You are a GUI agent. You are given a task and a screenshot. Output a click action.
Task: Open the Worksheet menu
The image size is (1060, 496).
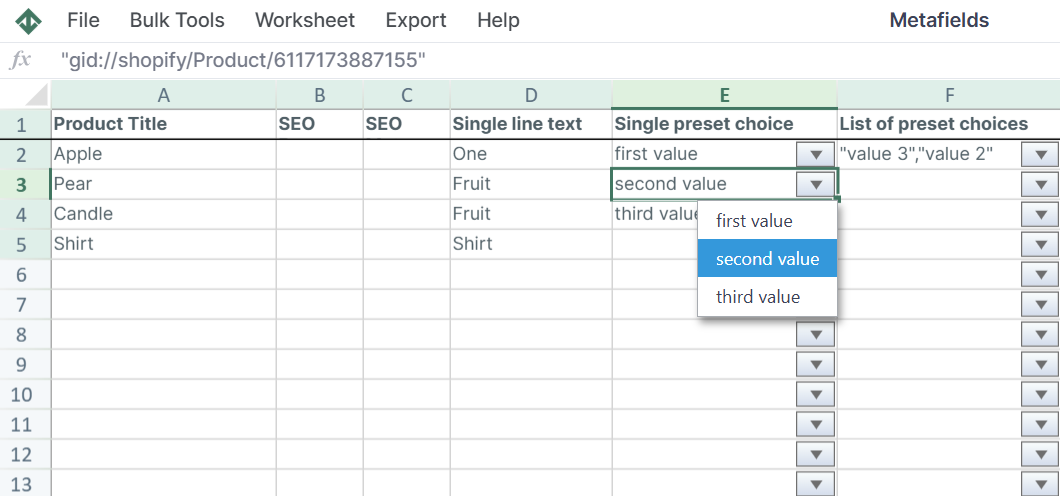click(x=305, y=21)
